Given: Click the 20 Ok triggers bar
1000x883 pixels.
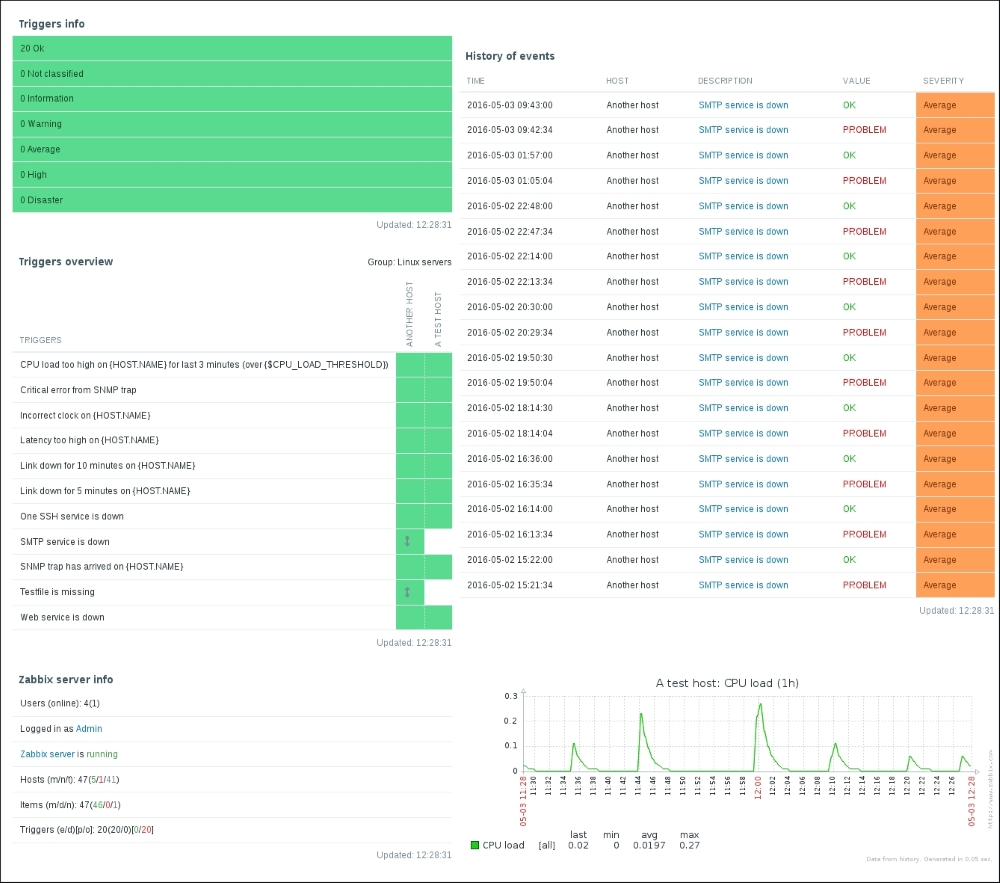Looking at the screenshot, I should [232, 48].
